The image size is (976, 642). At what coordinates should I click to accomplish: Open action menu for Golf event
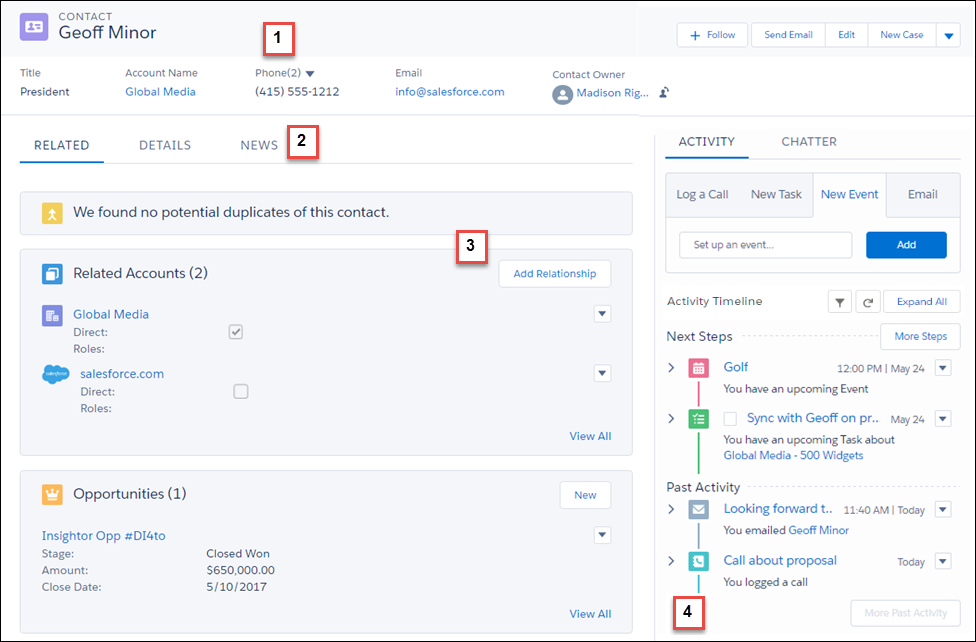[943, 368]
